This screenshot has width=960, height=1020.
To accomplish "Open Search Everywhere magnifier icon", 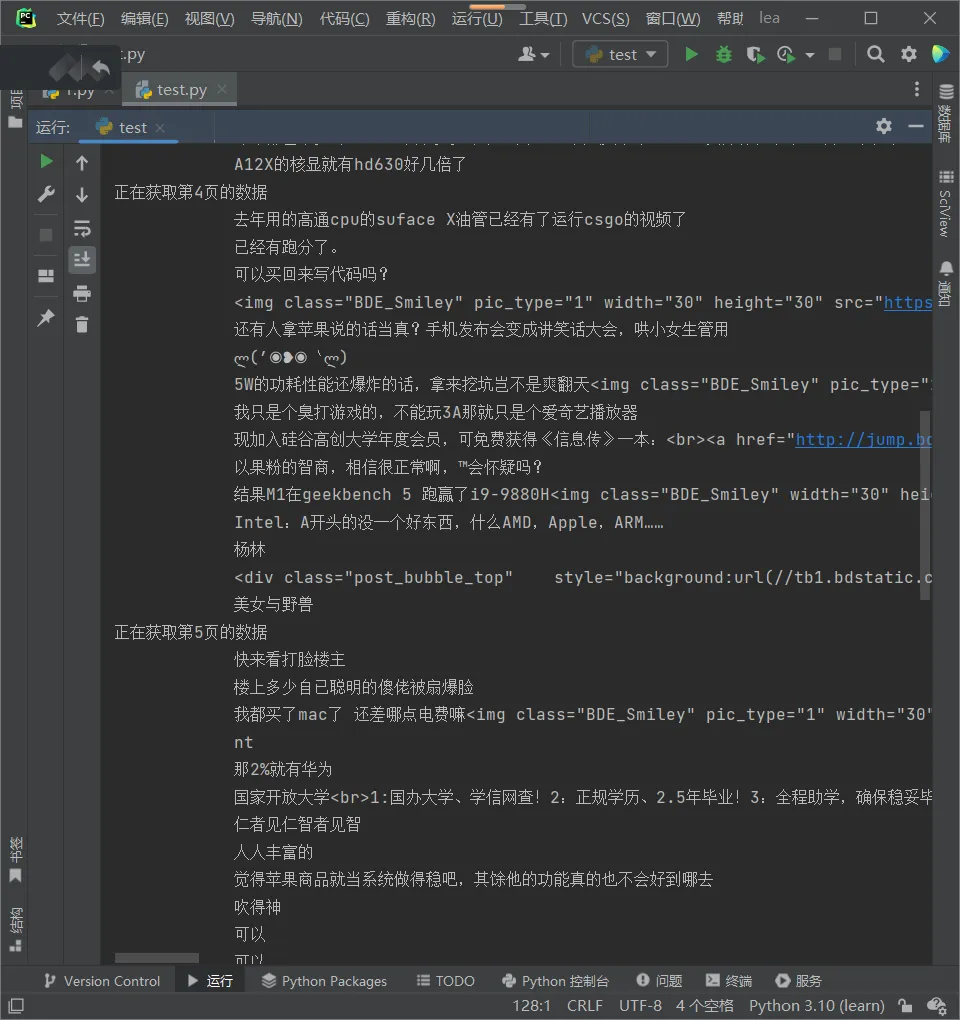I will point(876,55).
